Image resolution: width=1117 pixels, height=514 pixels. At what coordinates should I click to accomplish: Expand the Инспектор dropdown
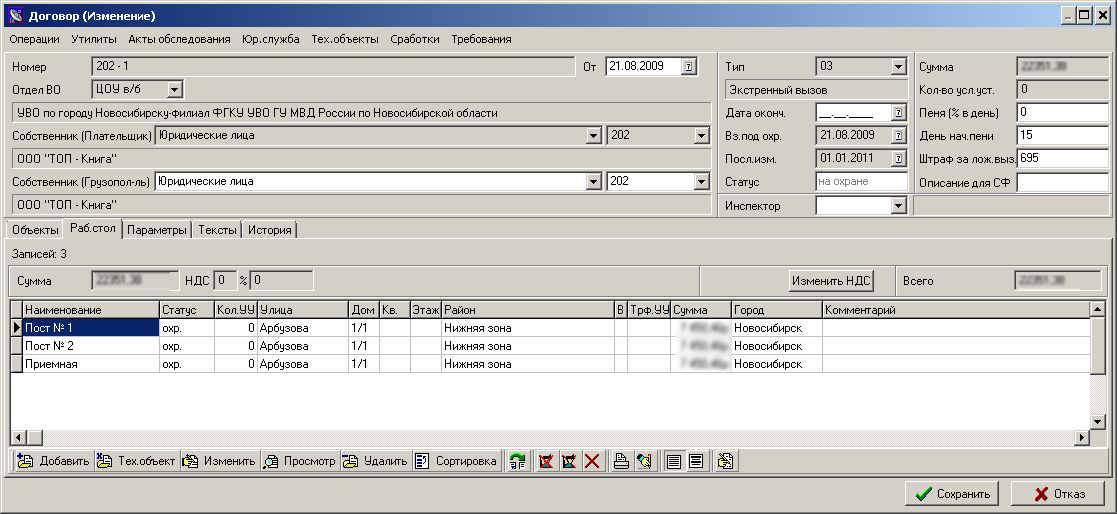898,206
